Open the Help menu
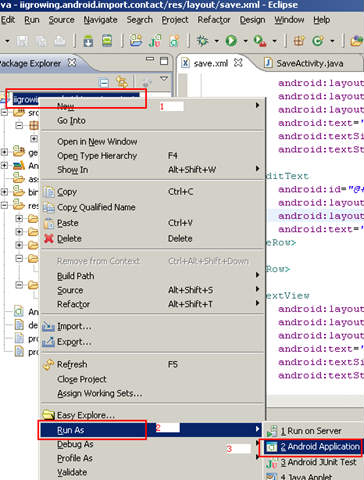 coord(321,20)
